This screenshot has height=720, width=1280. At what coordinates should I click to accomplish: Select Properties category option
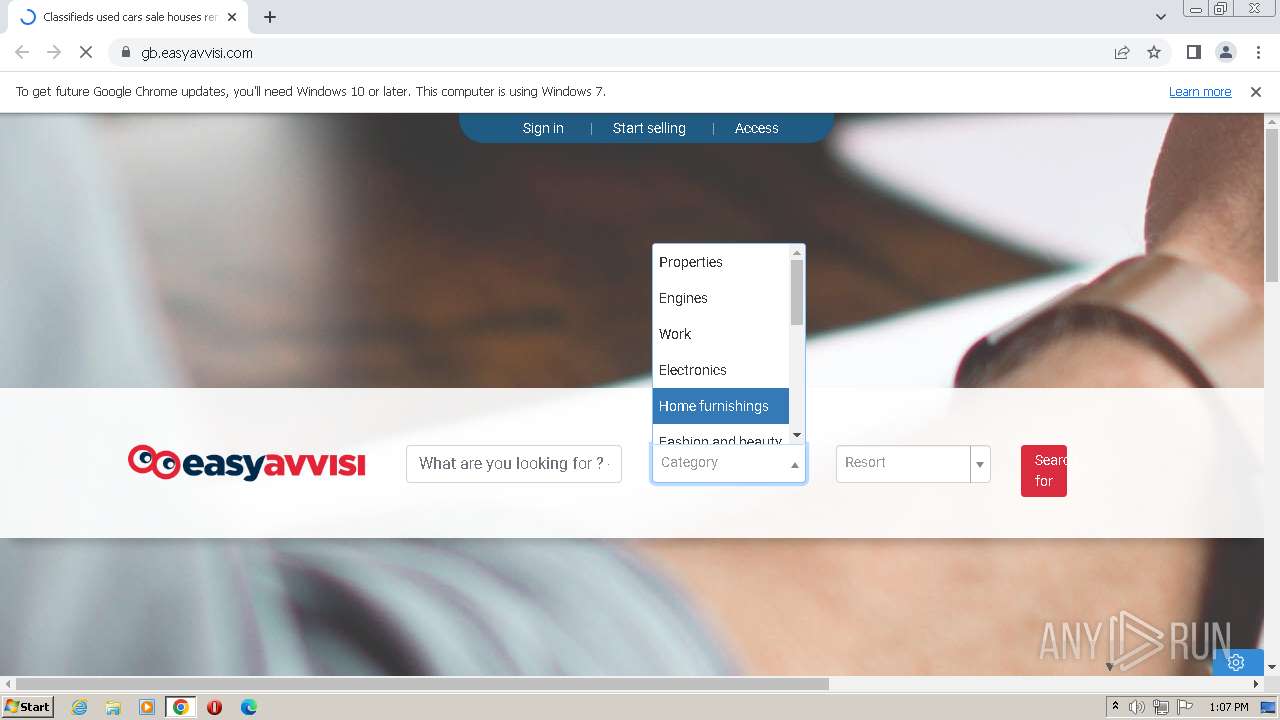coord(721,262)
